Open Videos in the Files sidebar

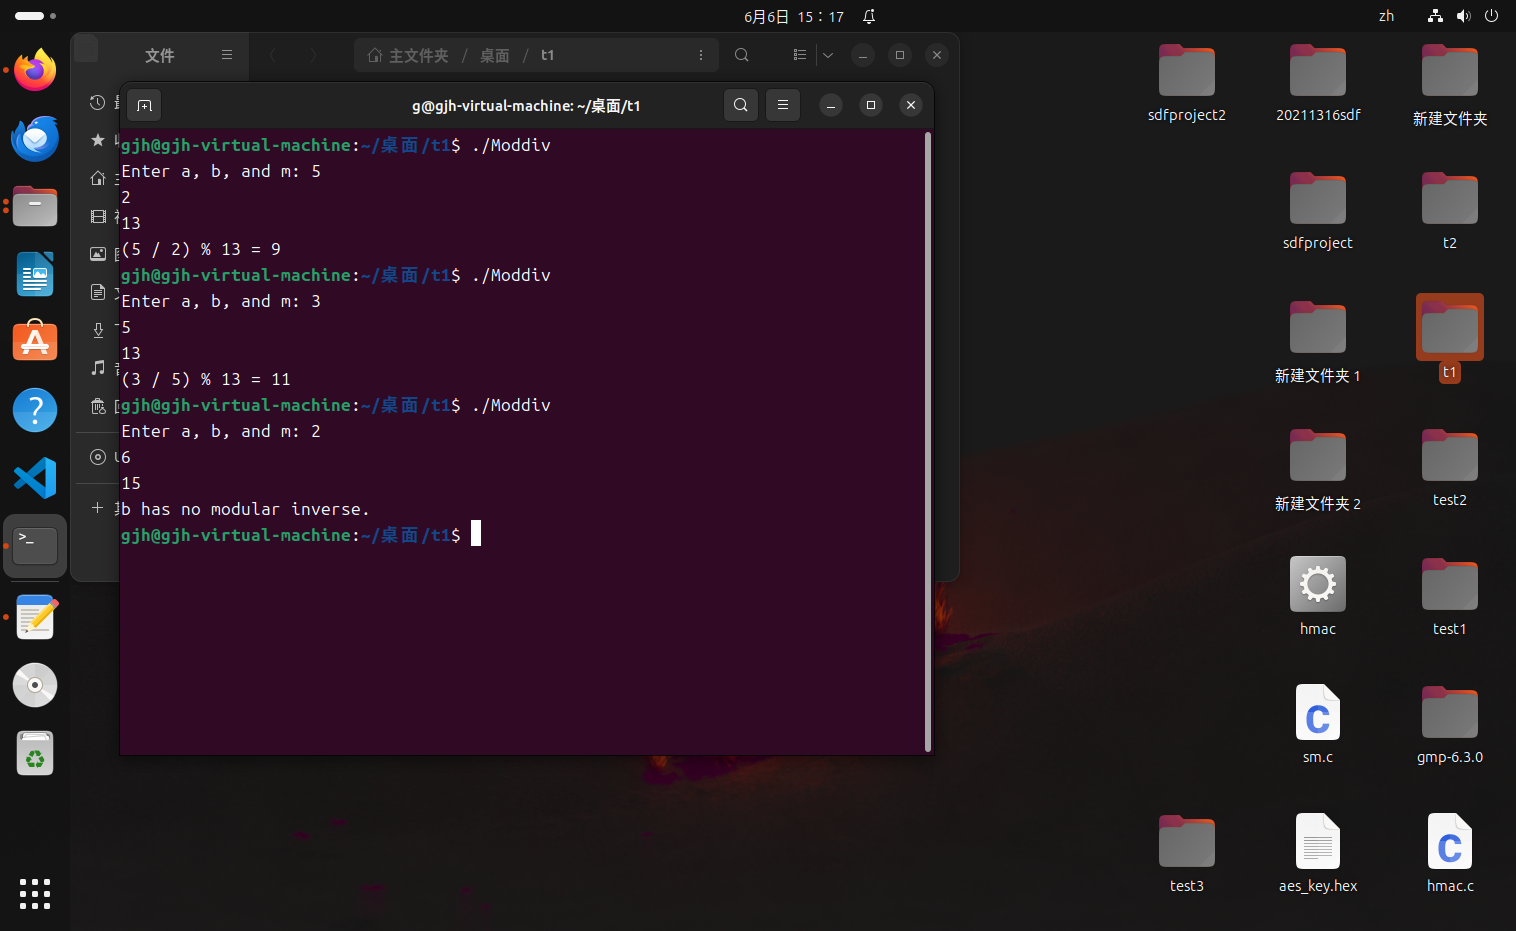click(98, 216)
